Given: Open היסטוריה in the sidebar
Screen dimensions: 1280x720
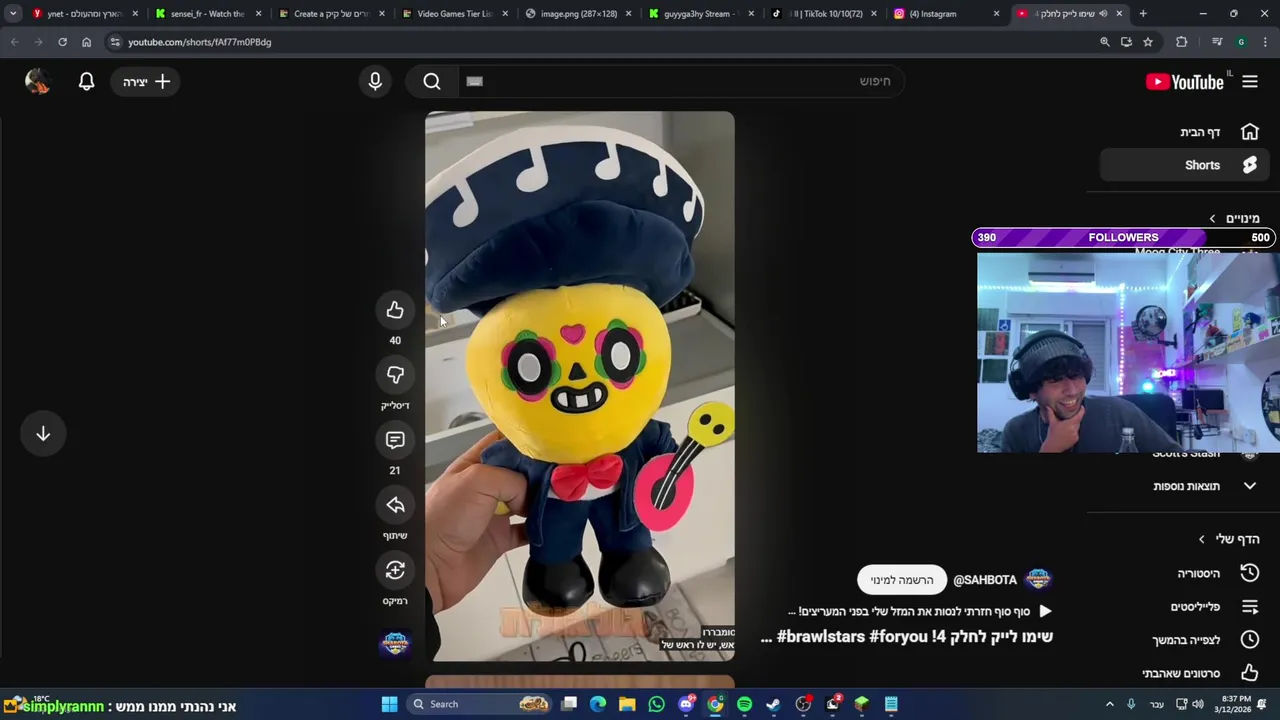Looking at the screenshot, I should [1184, 573].
